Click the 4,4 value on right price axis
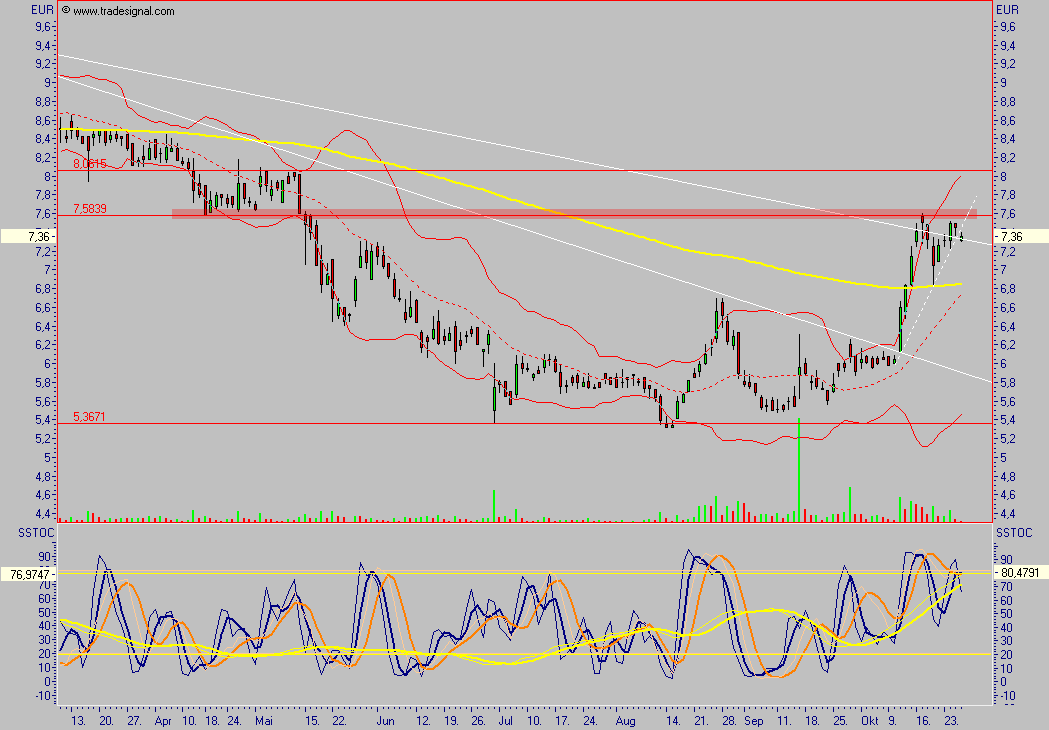This screenshot has width=1049, height=730. [1008, 514]
